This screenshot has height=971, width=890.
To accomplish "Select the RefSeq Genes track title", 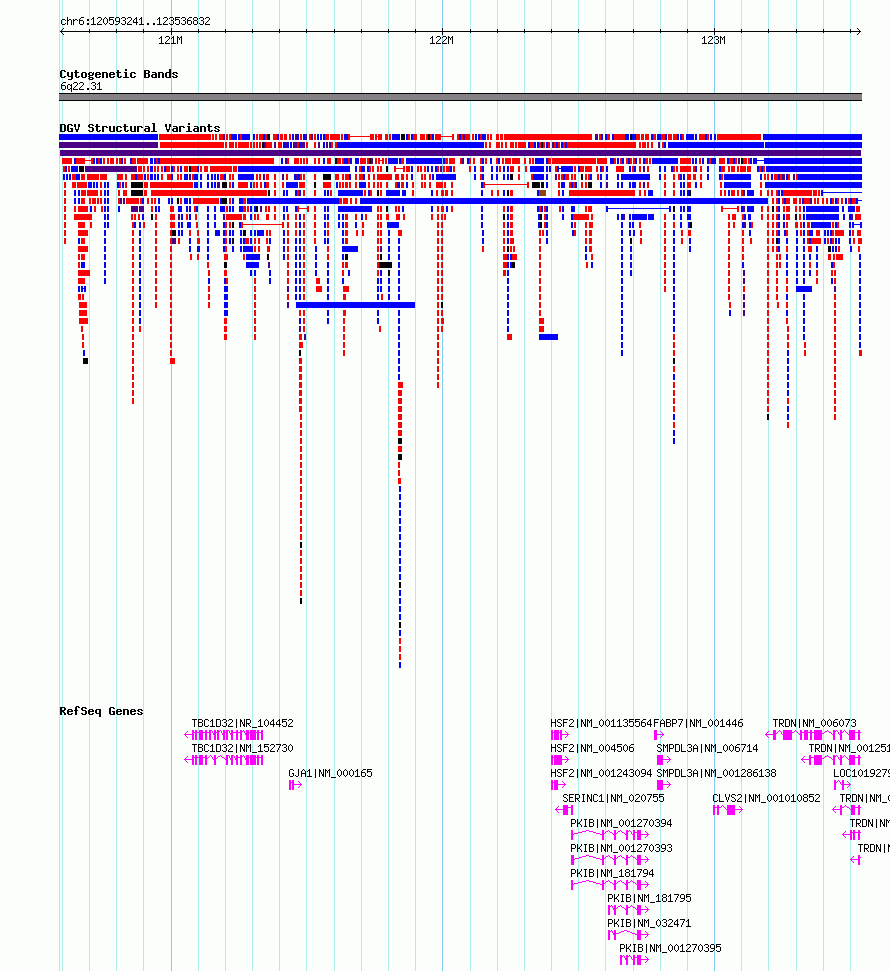I will 101,711.
